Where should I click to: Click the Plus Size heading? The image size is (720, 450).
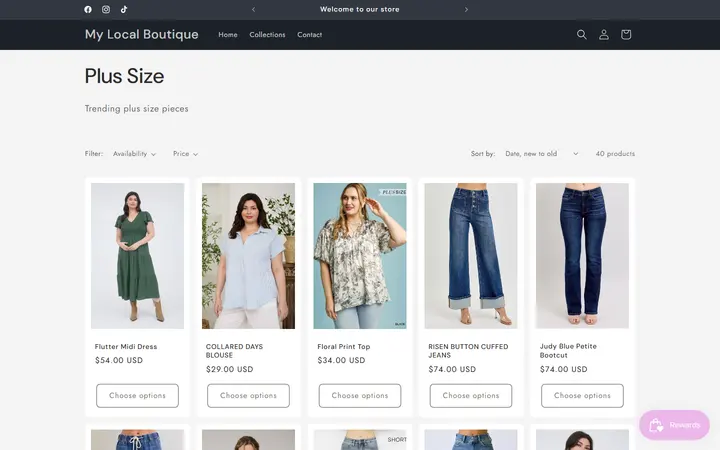pos(124,76)
